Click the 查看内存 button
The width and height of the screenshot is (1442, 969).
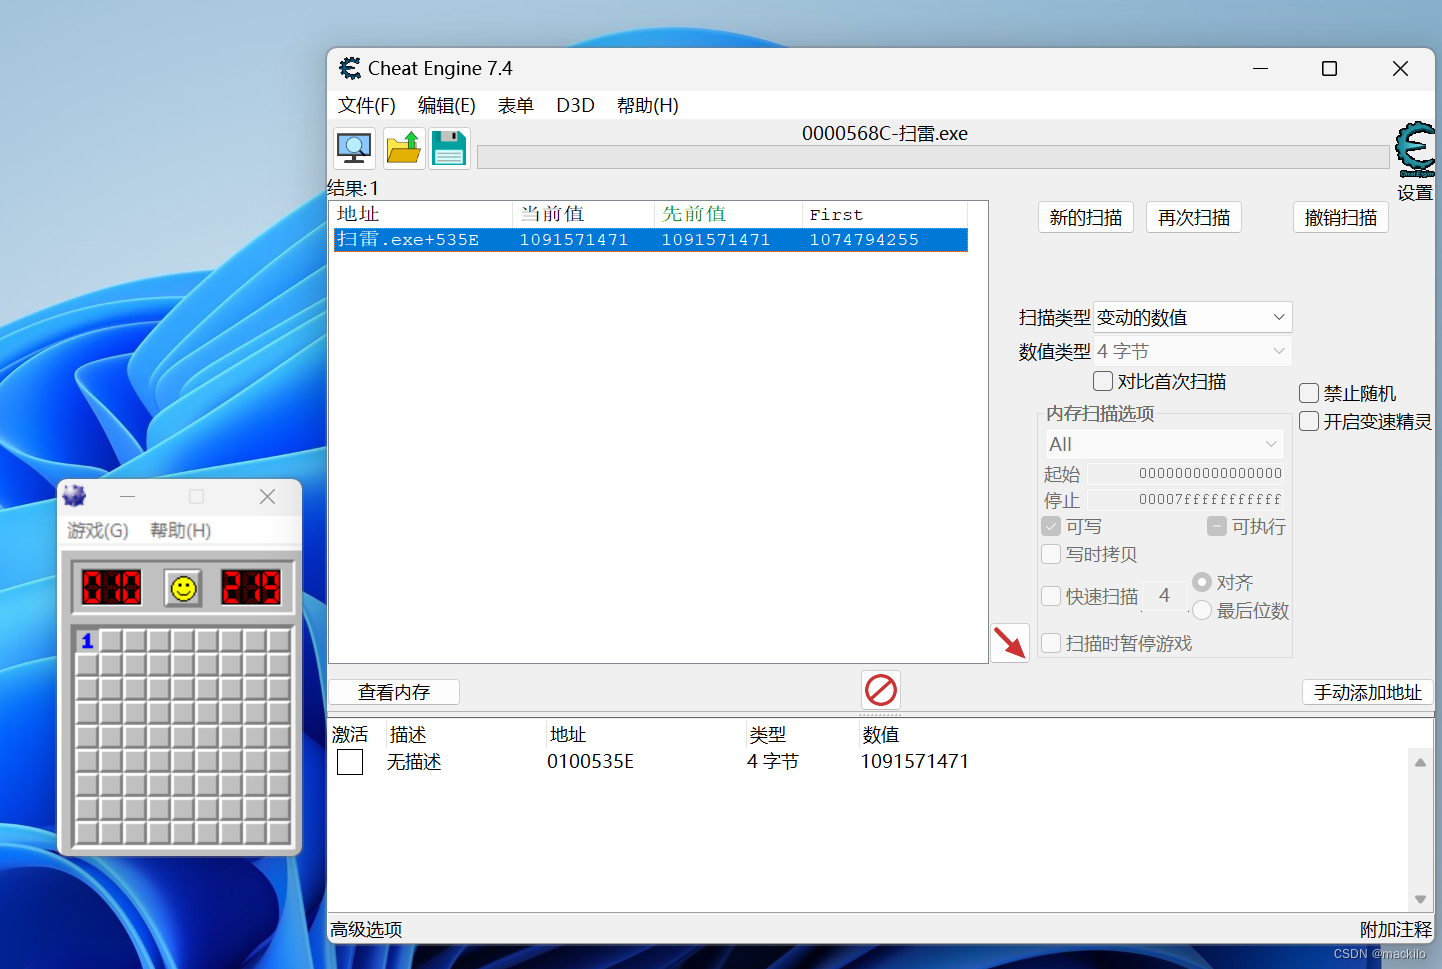[394, 692]
